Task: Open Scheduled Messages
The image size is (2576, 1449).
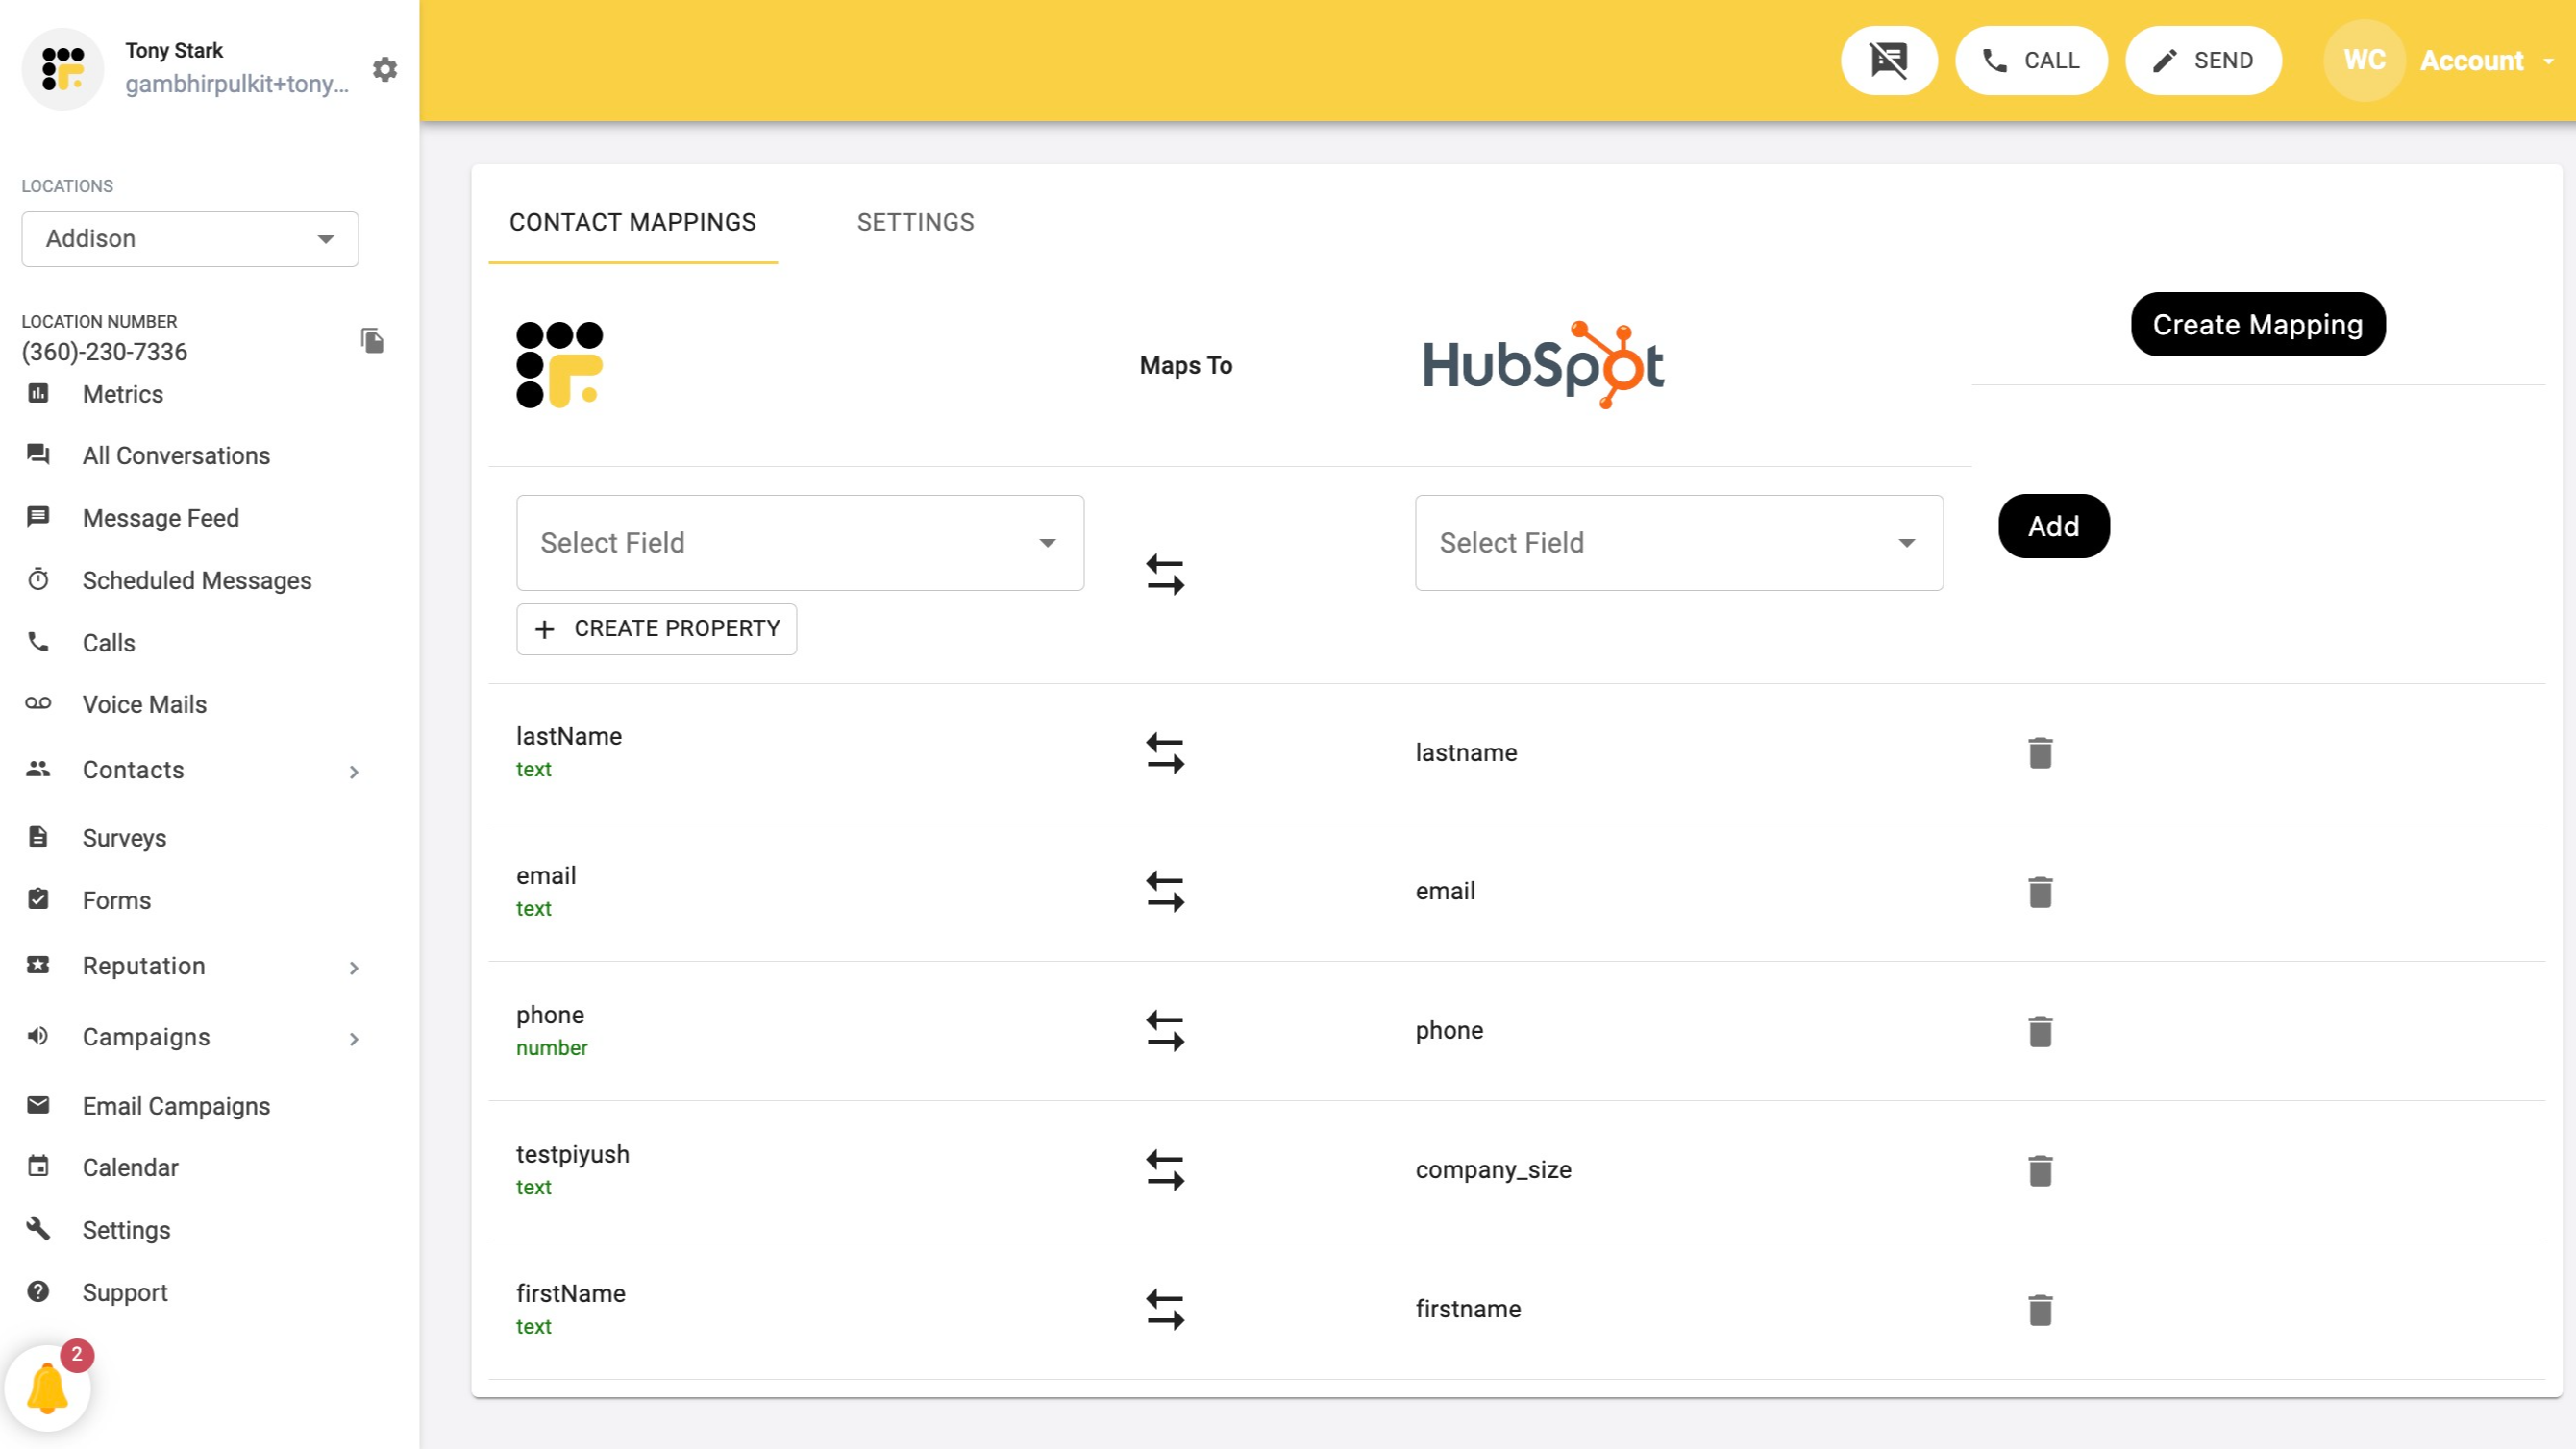Action: point(196,580)
